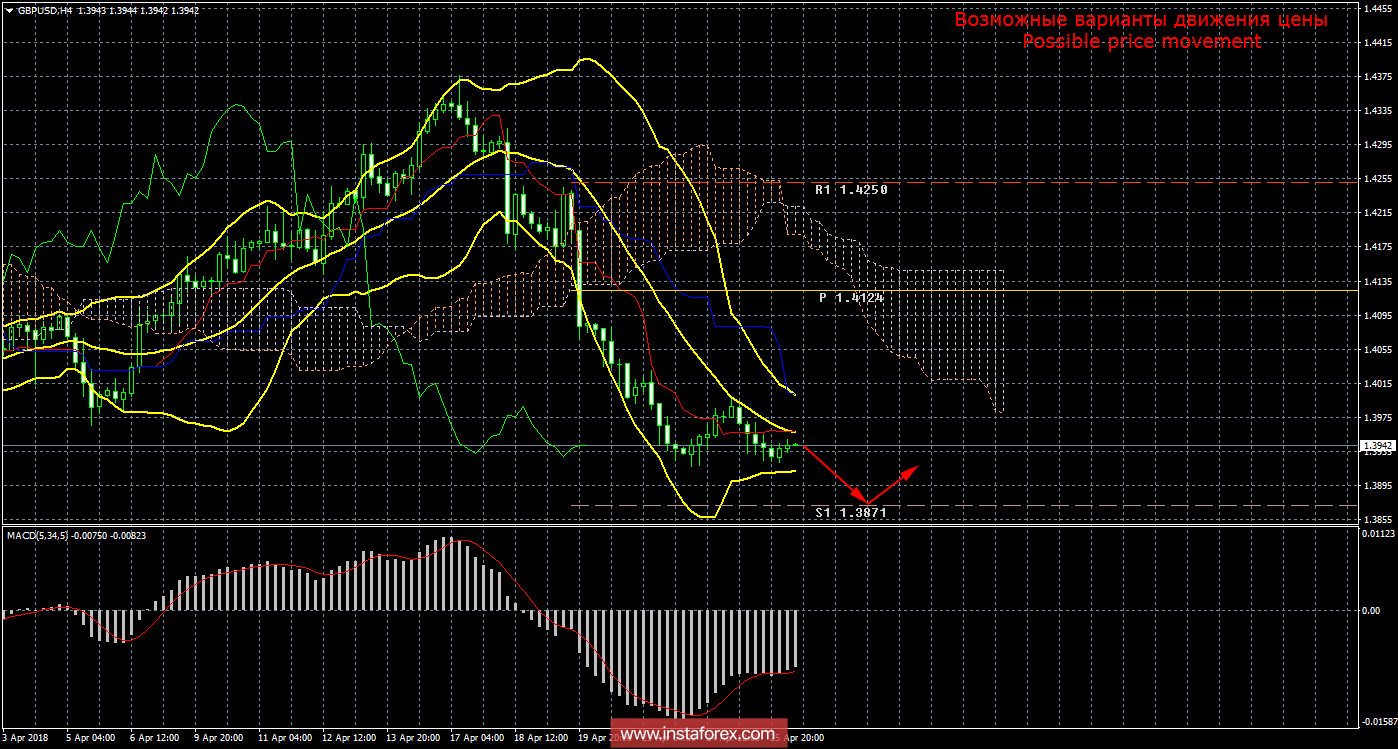
Task: Click the chart menu triangle beside GBPUSD,H4
Action: (9, 9)
